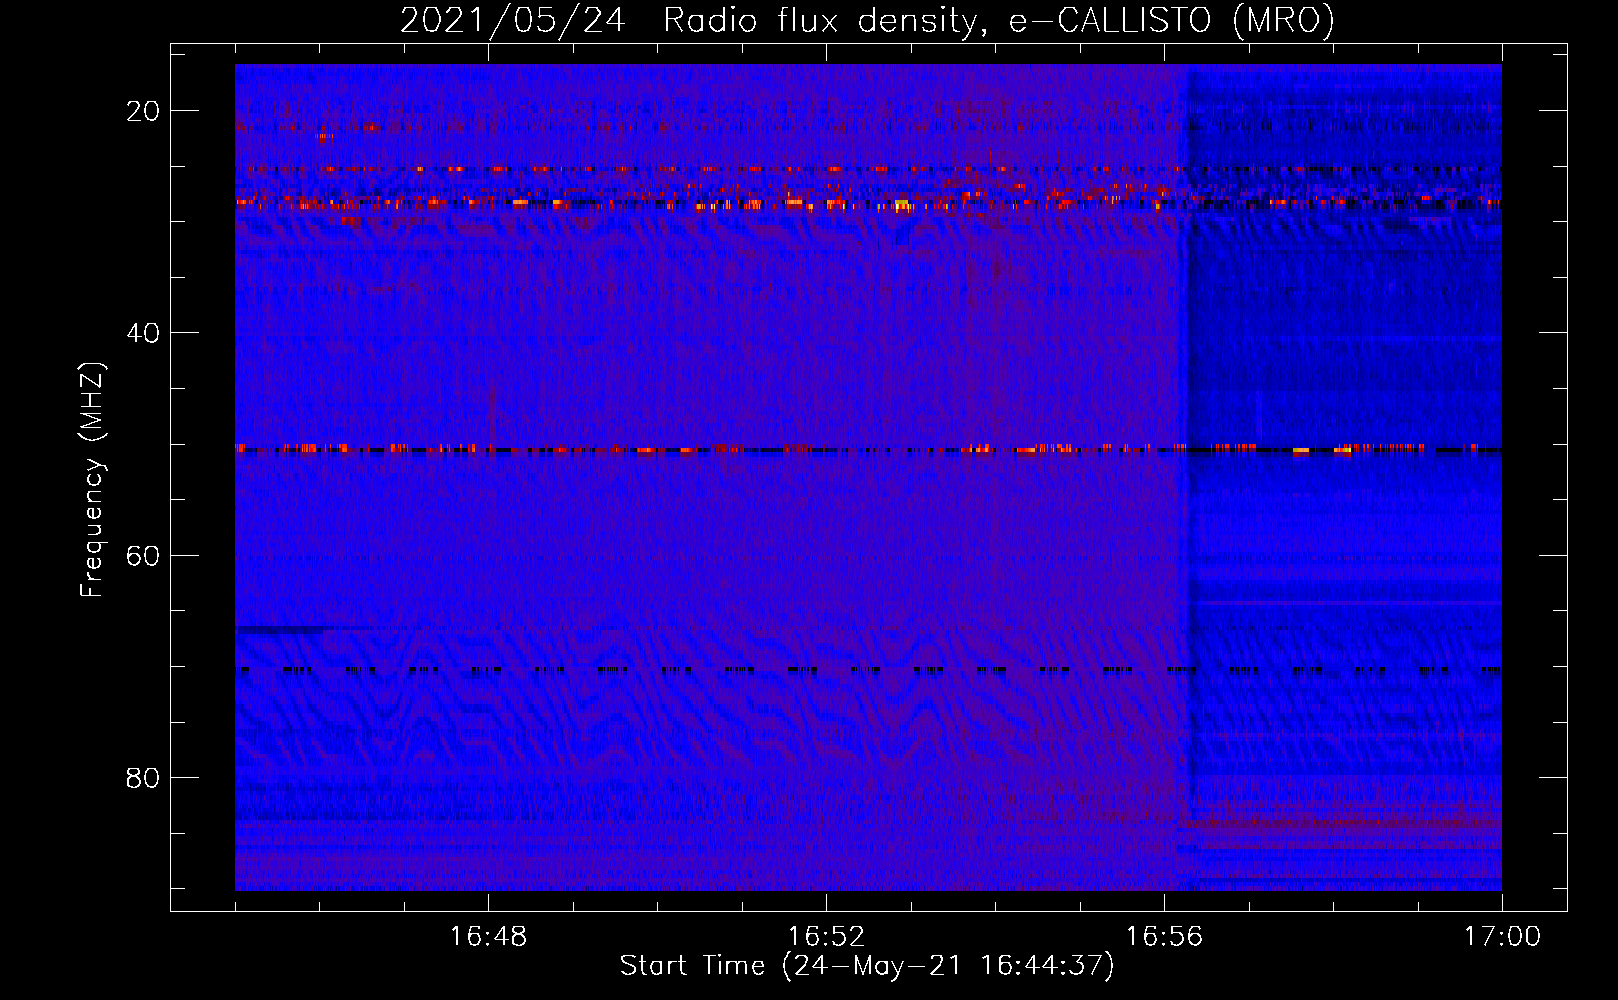Click the plot title '2021/05/24 Radio flux density, e-CALLISTO (MRO)'

click(x=867, y=20)
